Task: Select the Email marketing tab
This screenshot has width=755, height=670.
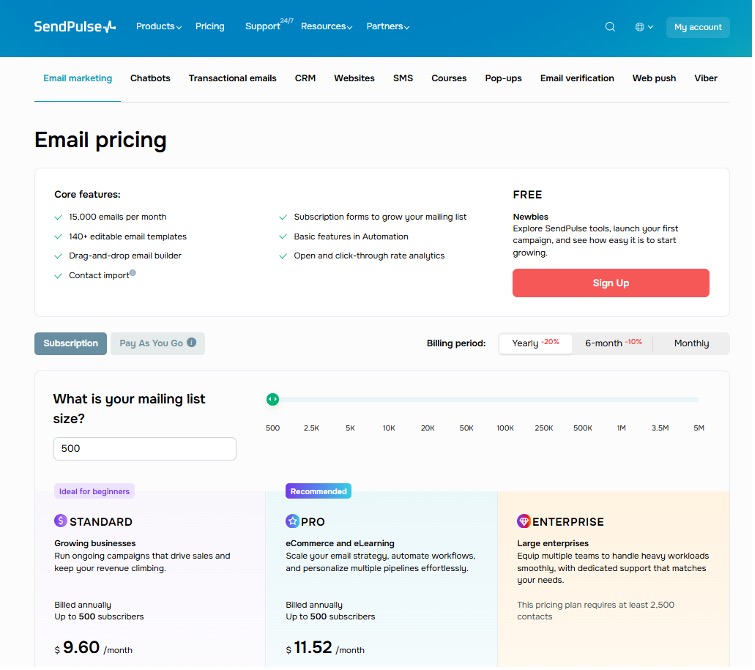Action: click(x=78, y=79)
